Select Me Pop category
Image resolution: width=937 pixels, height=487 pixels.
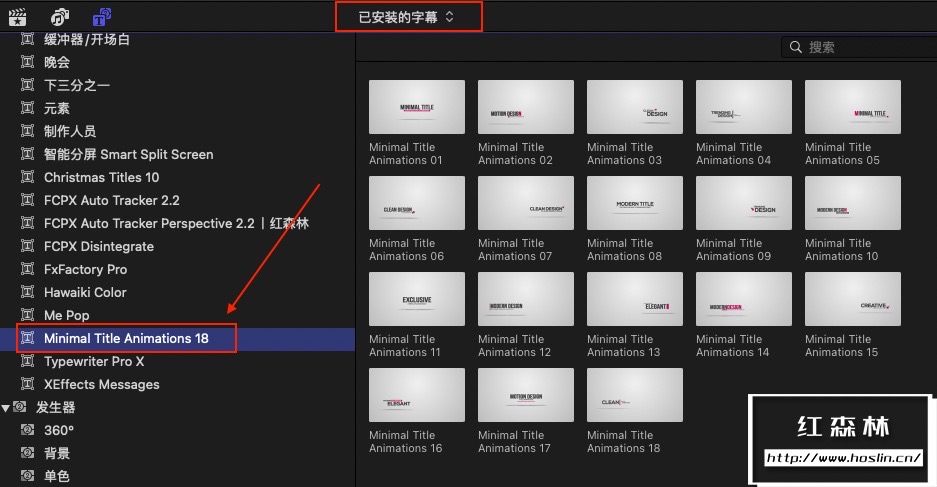(x=66, y=316)
